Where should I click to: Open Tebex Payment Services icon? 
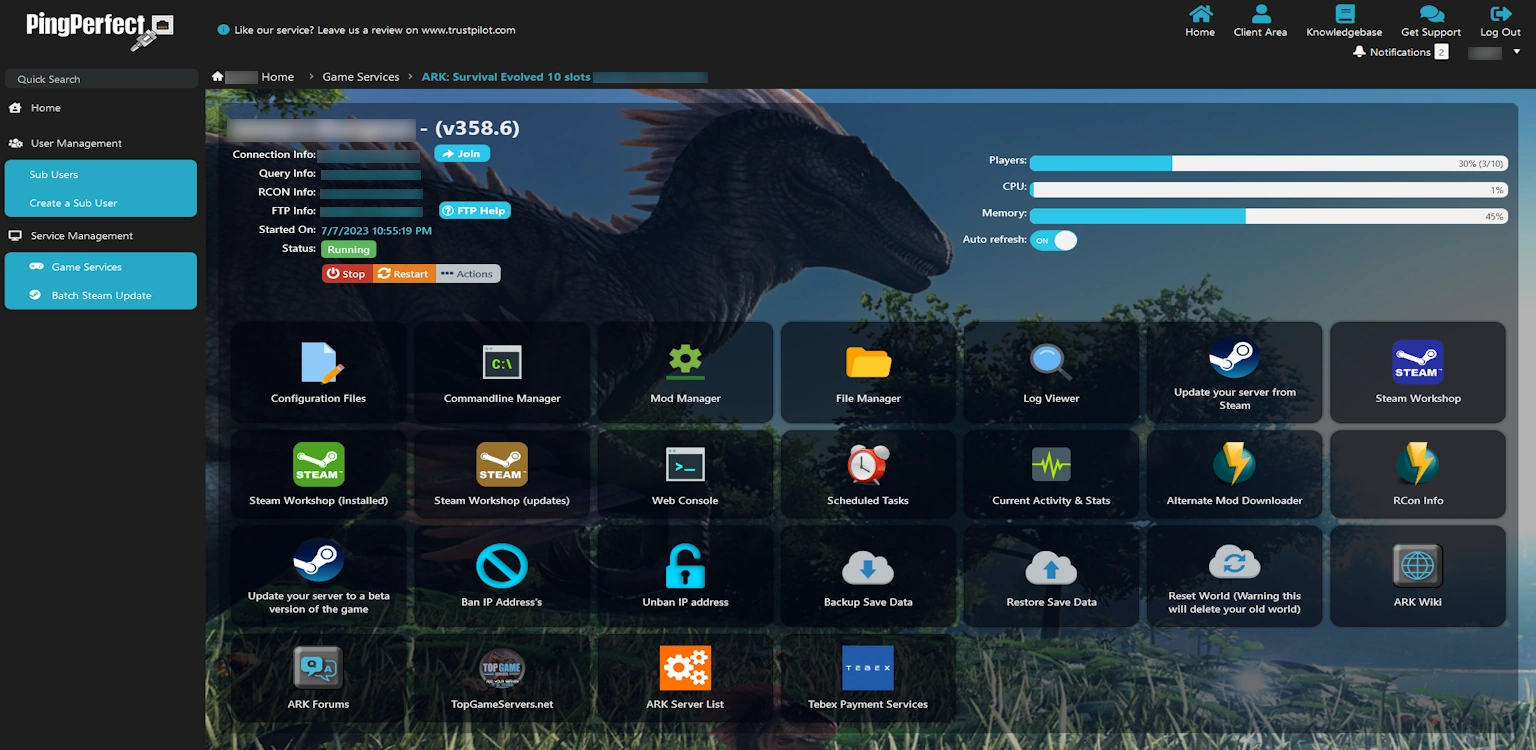(867, 668)
